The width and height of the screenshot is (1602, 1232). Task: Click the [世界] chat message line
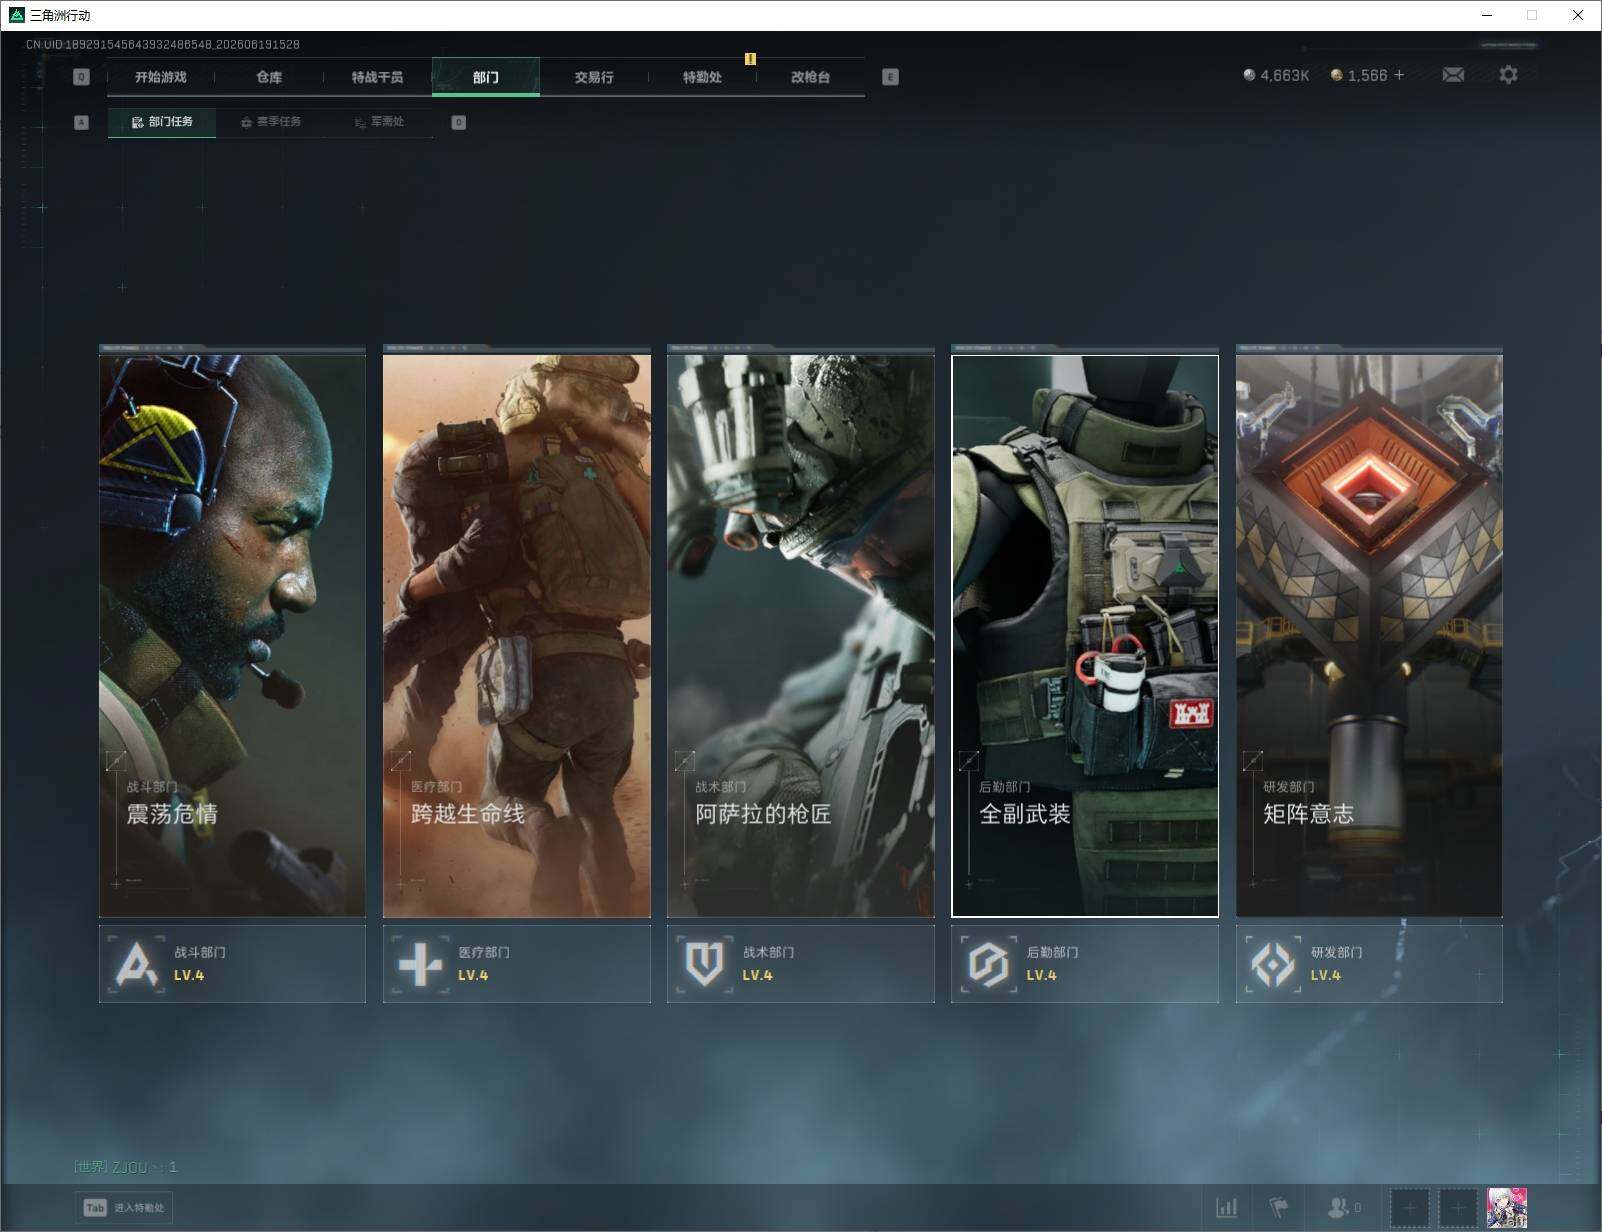pyautogui.click(x=125, y=1167)
